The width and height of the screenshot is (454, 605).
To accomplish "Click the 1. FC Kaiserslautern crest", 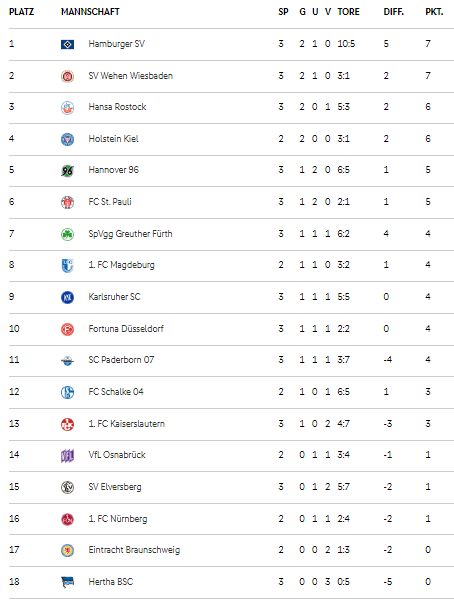I will coord(68,424).
